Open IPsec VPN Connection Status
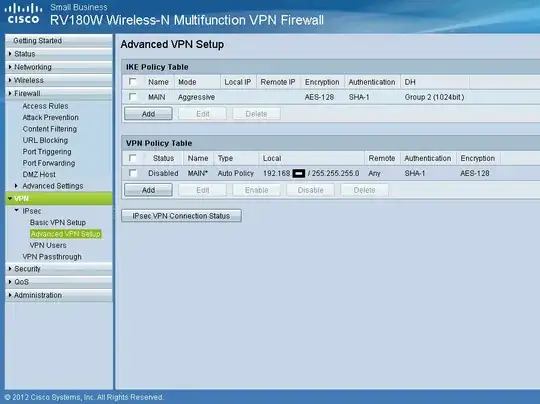The height and width of the screenshot is (404, 540). 181,216
